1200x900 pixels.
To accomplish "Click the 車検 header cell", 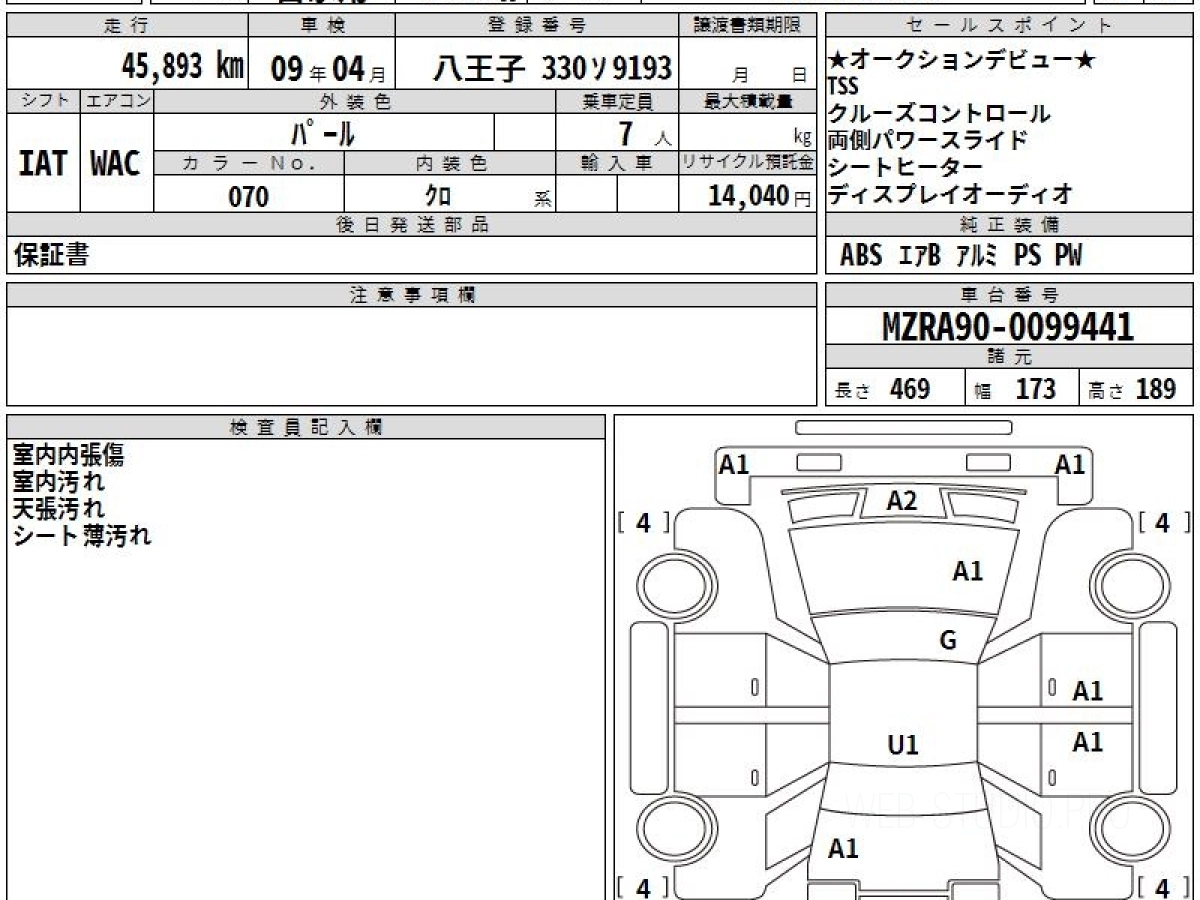I will click(321, 26).
